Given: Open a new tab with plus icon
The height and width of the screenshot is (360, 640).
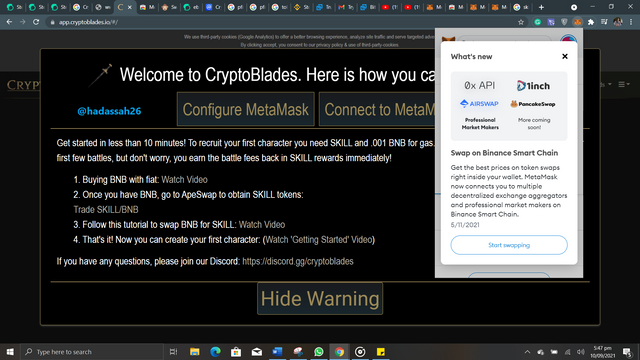Looking at the screenshot, I should pos(541,7).
